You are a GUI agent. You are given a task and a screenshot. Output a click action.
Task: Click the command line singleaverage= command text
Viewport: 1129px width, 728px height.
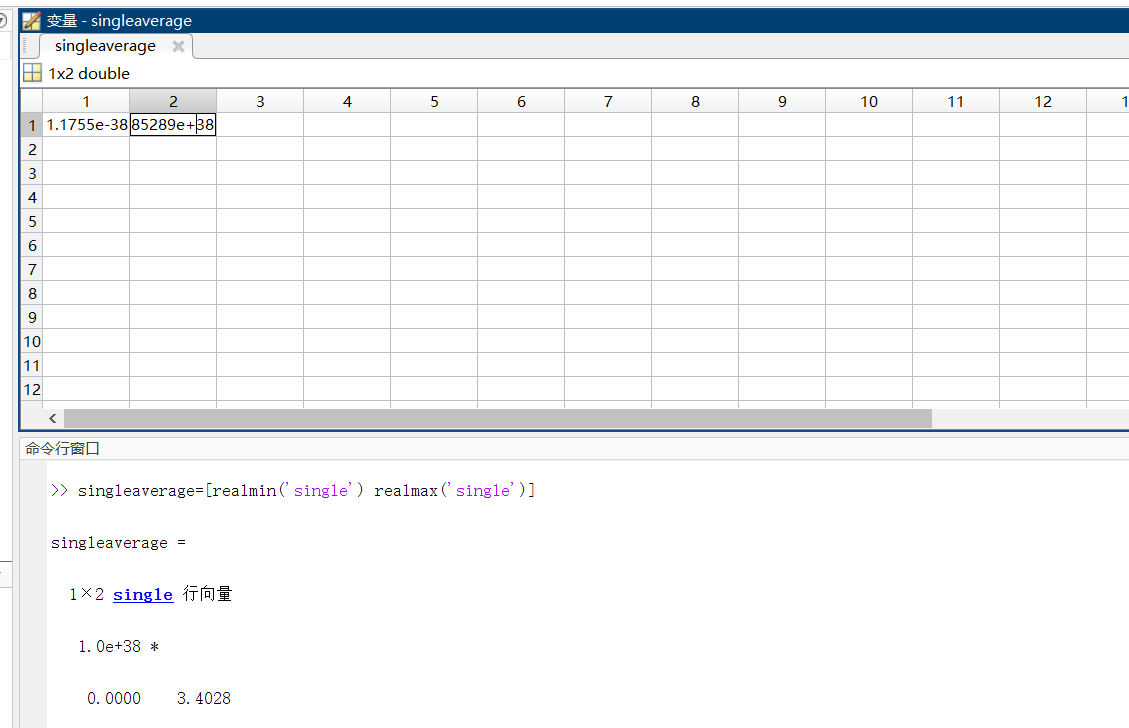[x=307, y=490]
